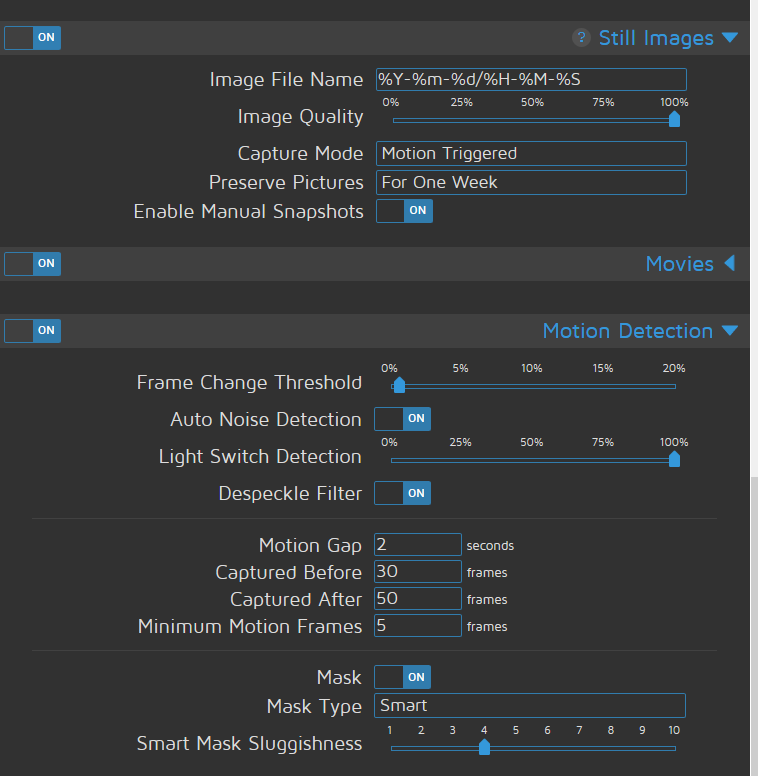Toggle the Still Images main switch

tap(33, 38)
